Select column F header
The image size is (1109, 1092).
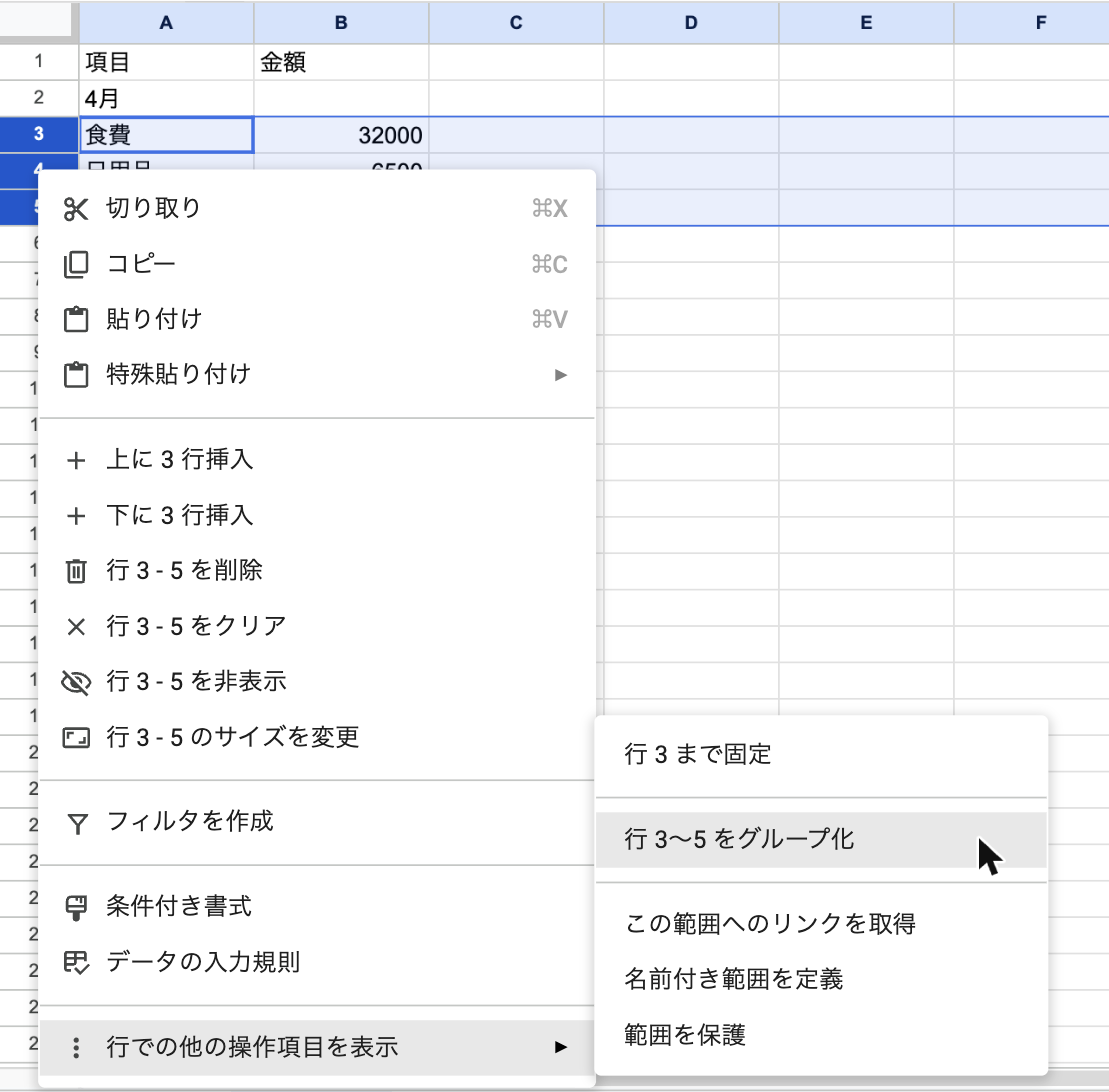click(x=1032, y=23)
